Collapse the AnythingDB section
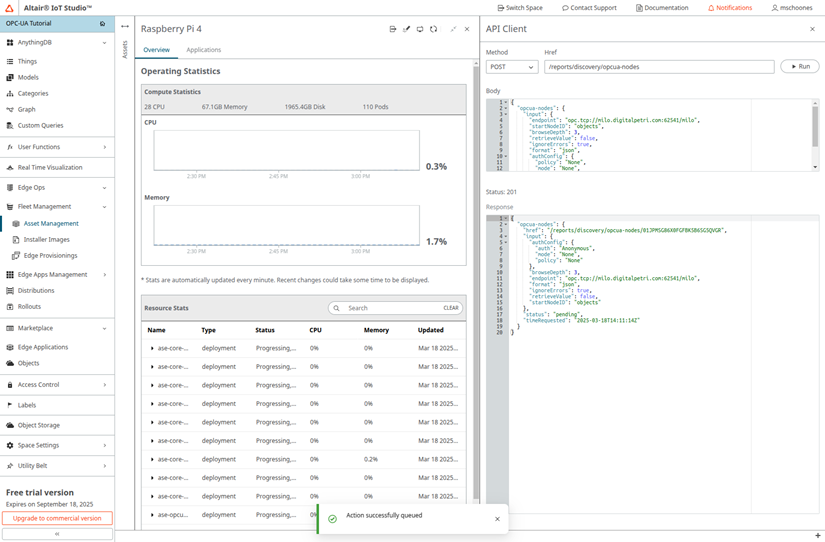The image size is (825, 542). point(104,43)
